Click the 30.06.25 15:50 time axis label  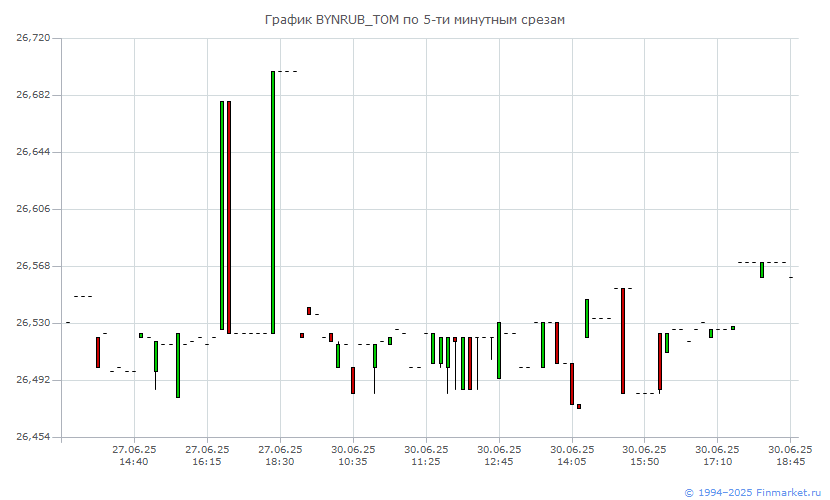tap(644, 456)
